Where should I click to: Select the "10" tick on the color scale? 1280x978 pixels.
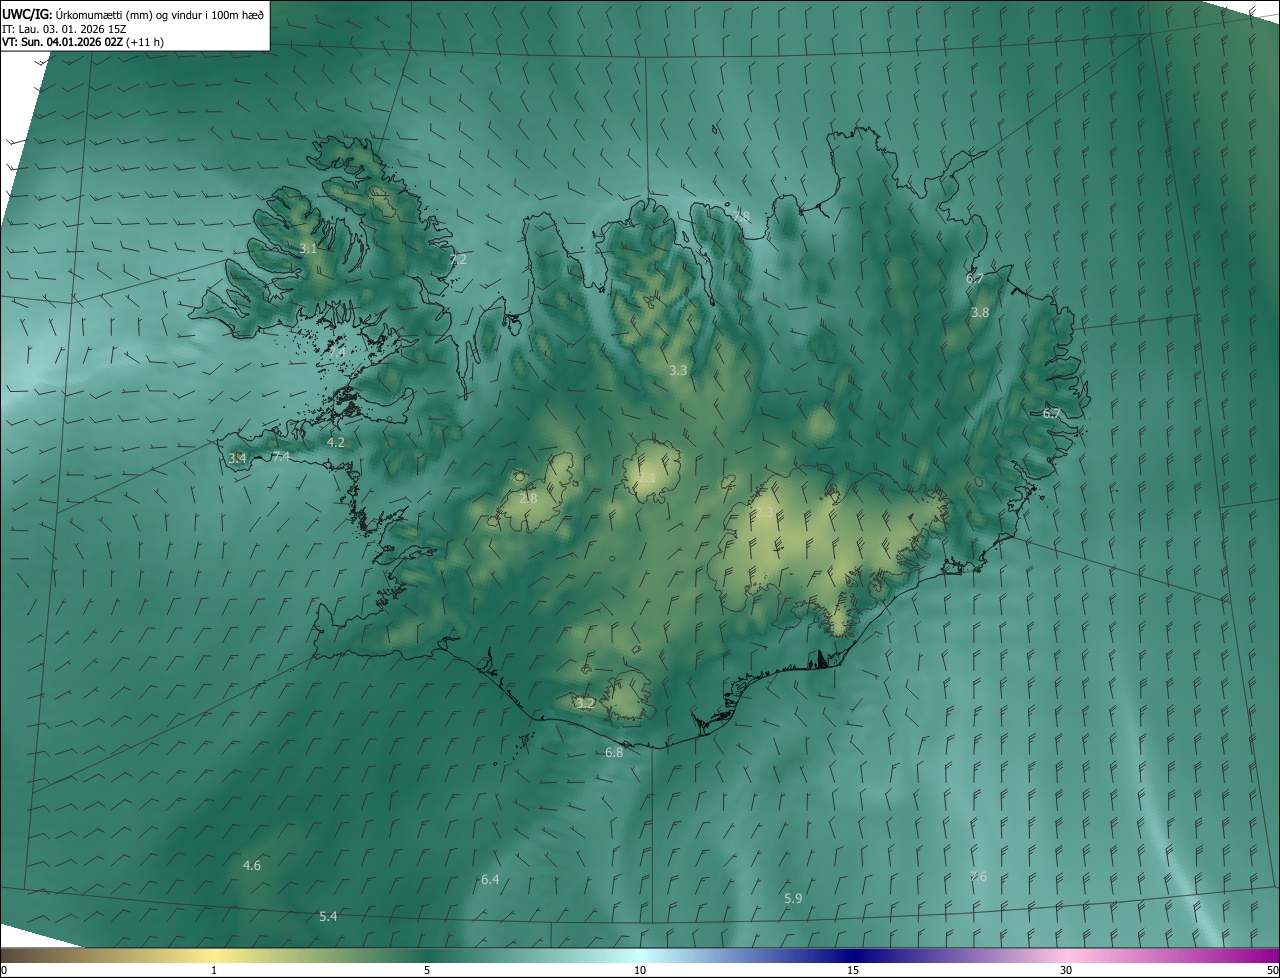pos(640,970)
